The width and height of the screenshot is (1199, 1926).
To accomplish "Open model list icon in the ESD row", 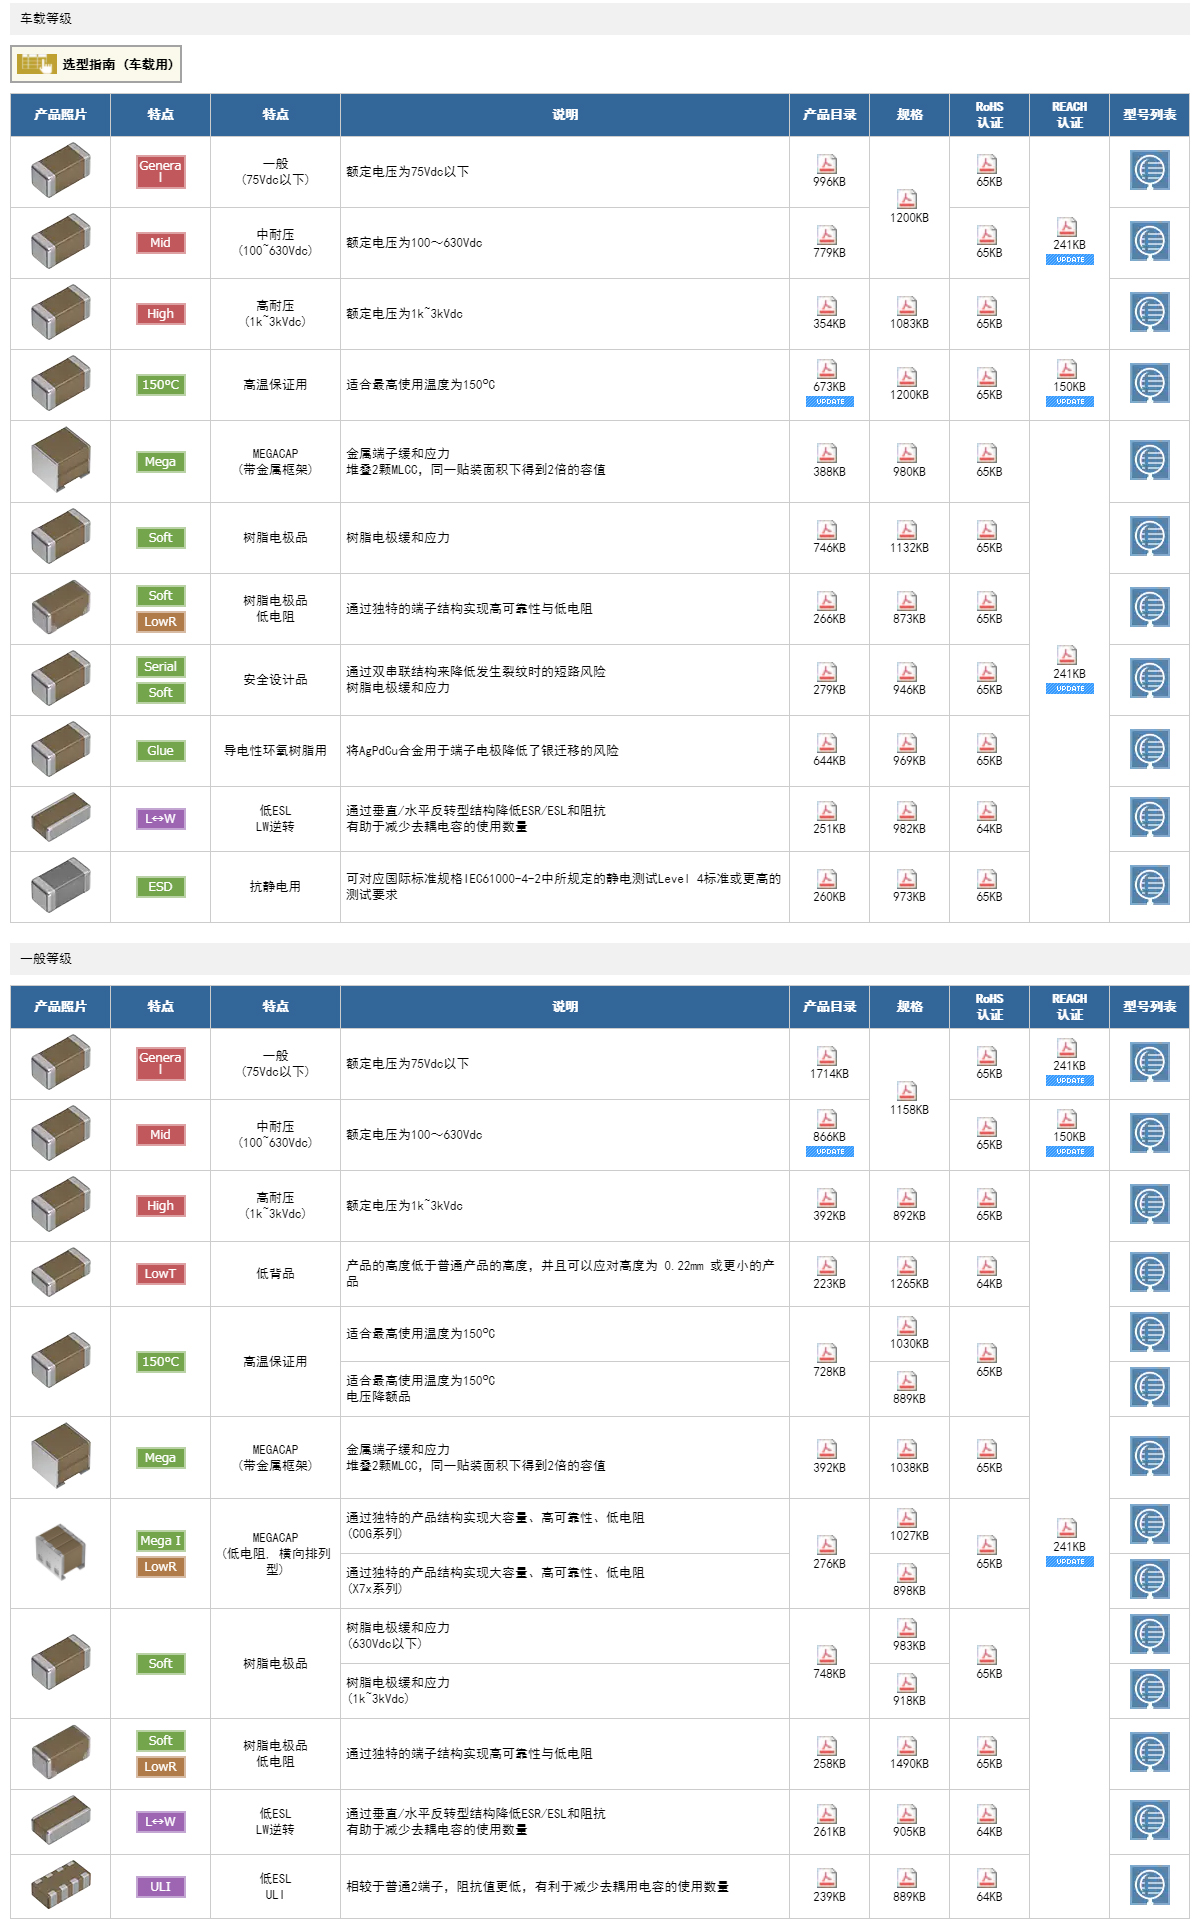I will (1149, 886).
